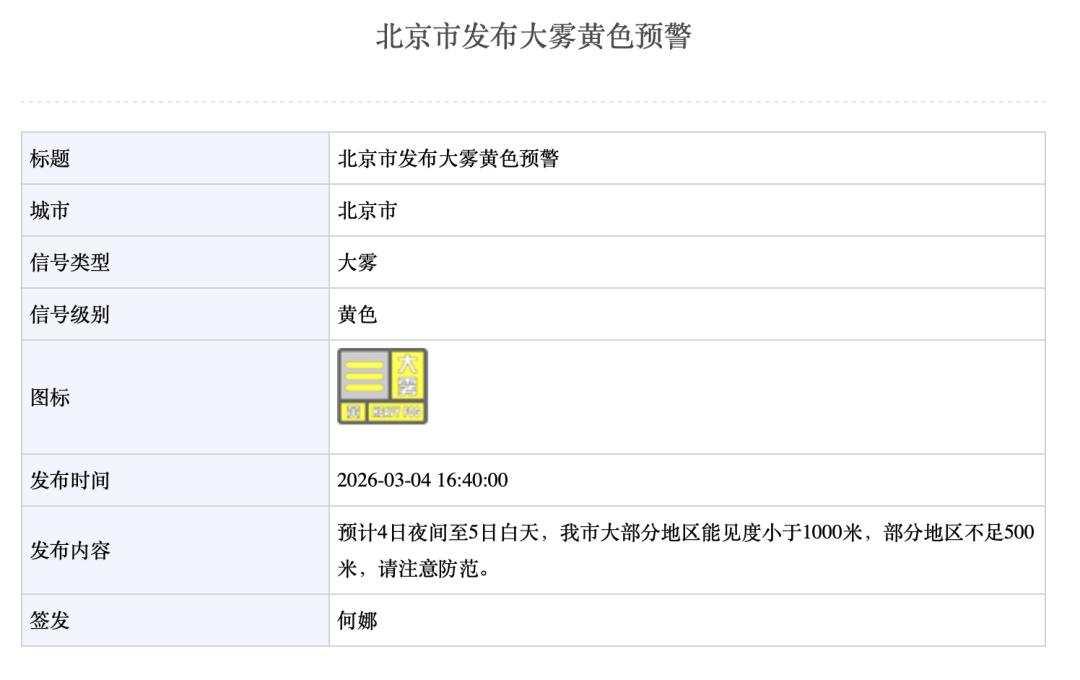Select the 信号级别 row label
This screenshot has width=1080, height=680.
click(x=70, y=315)
